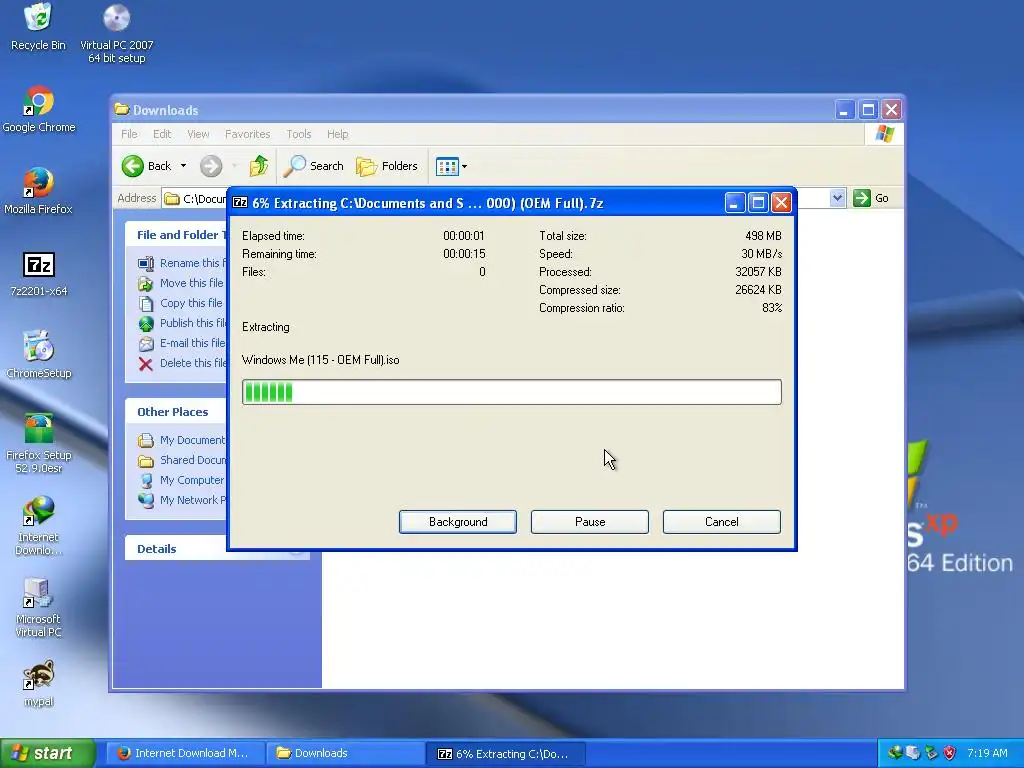Select the 7z2201-x64 installer icon
This screenshot has height=768, width=1024.
[x=39, y=274]
